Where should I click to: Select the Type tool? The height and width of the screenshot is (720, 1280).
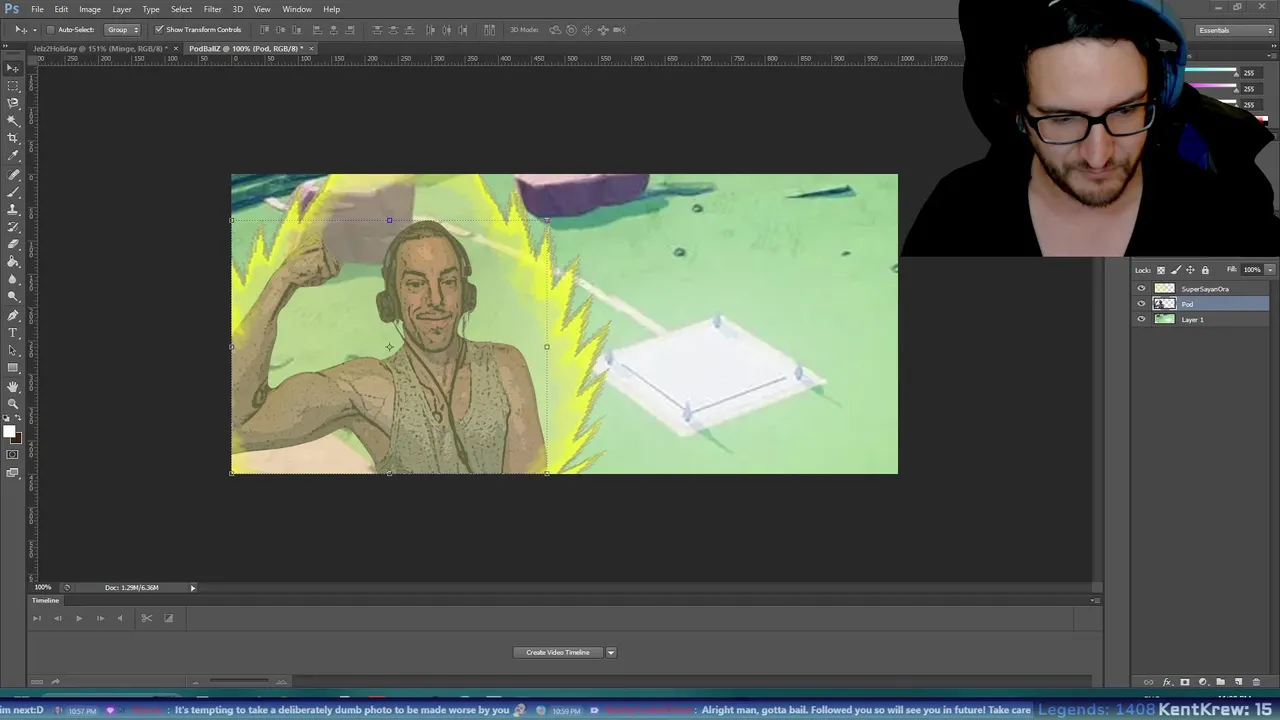[13, 332]
